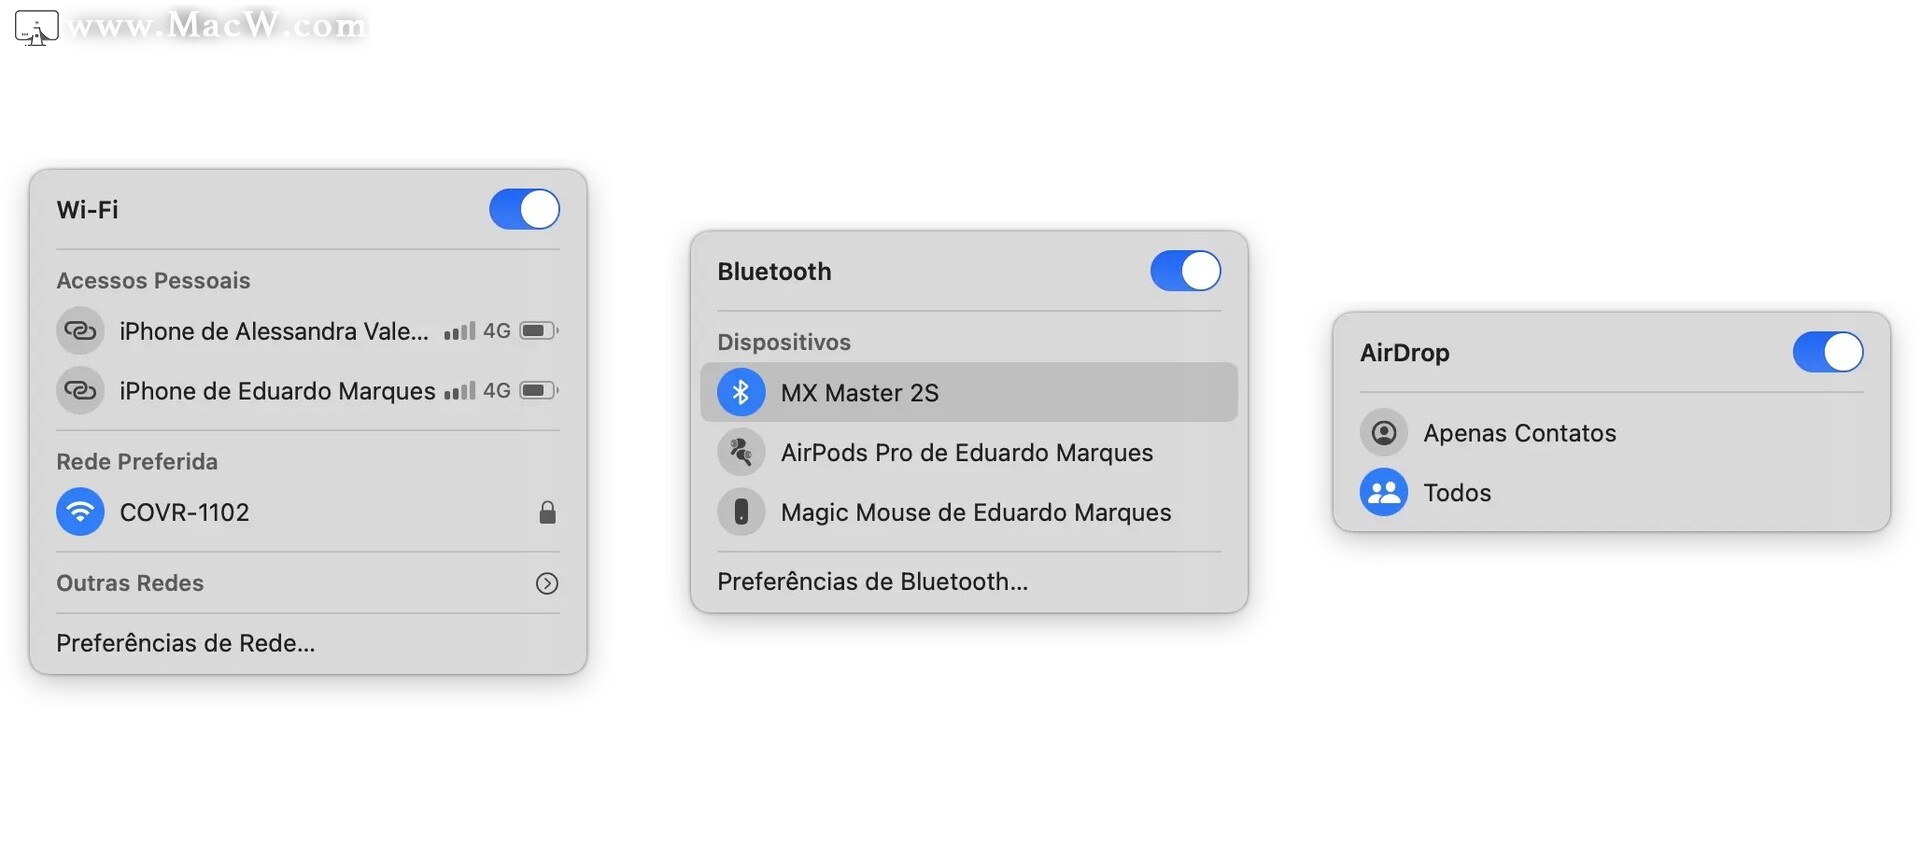Click the Apenas Contatos person icon
1920x856 pixels.
pos(1384,432)
